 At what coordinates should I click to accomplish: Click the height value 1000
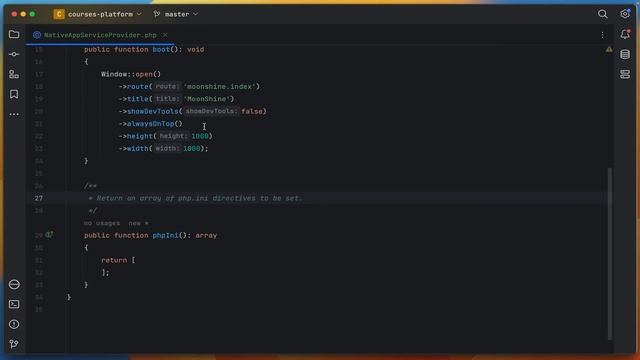(200, 136)
